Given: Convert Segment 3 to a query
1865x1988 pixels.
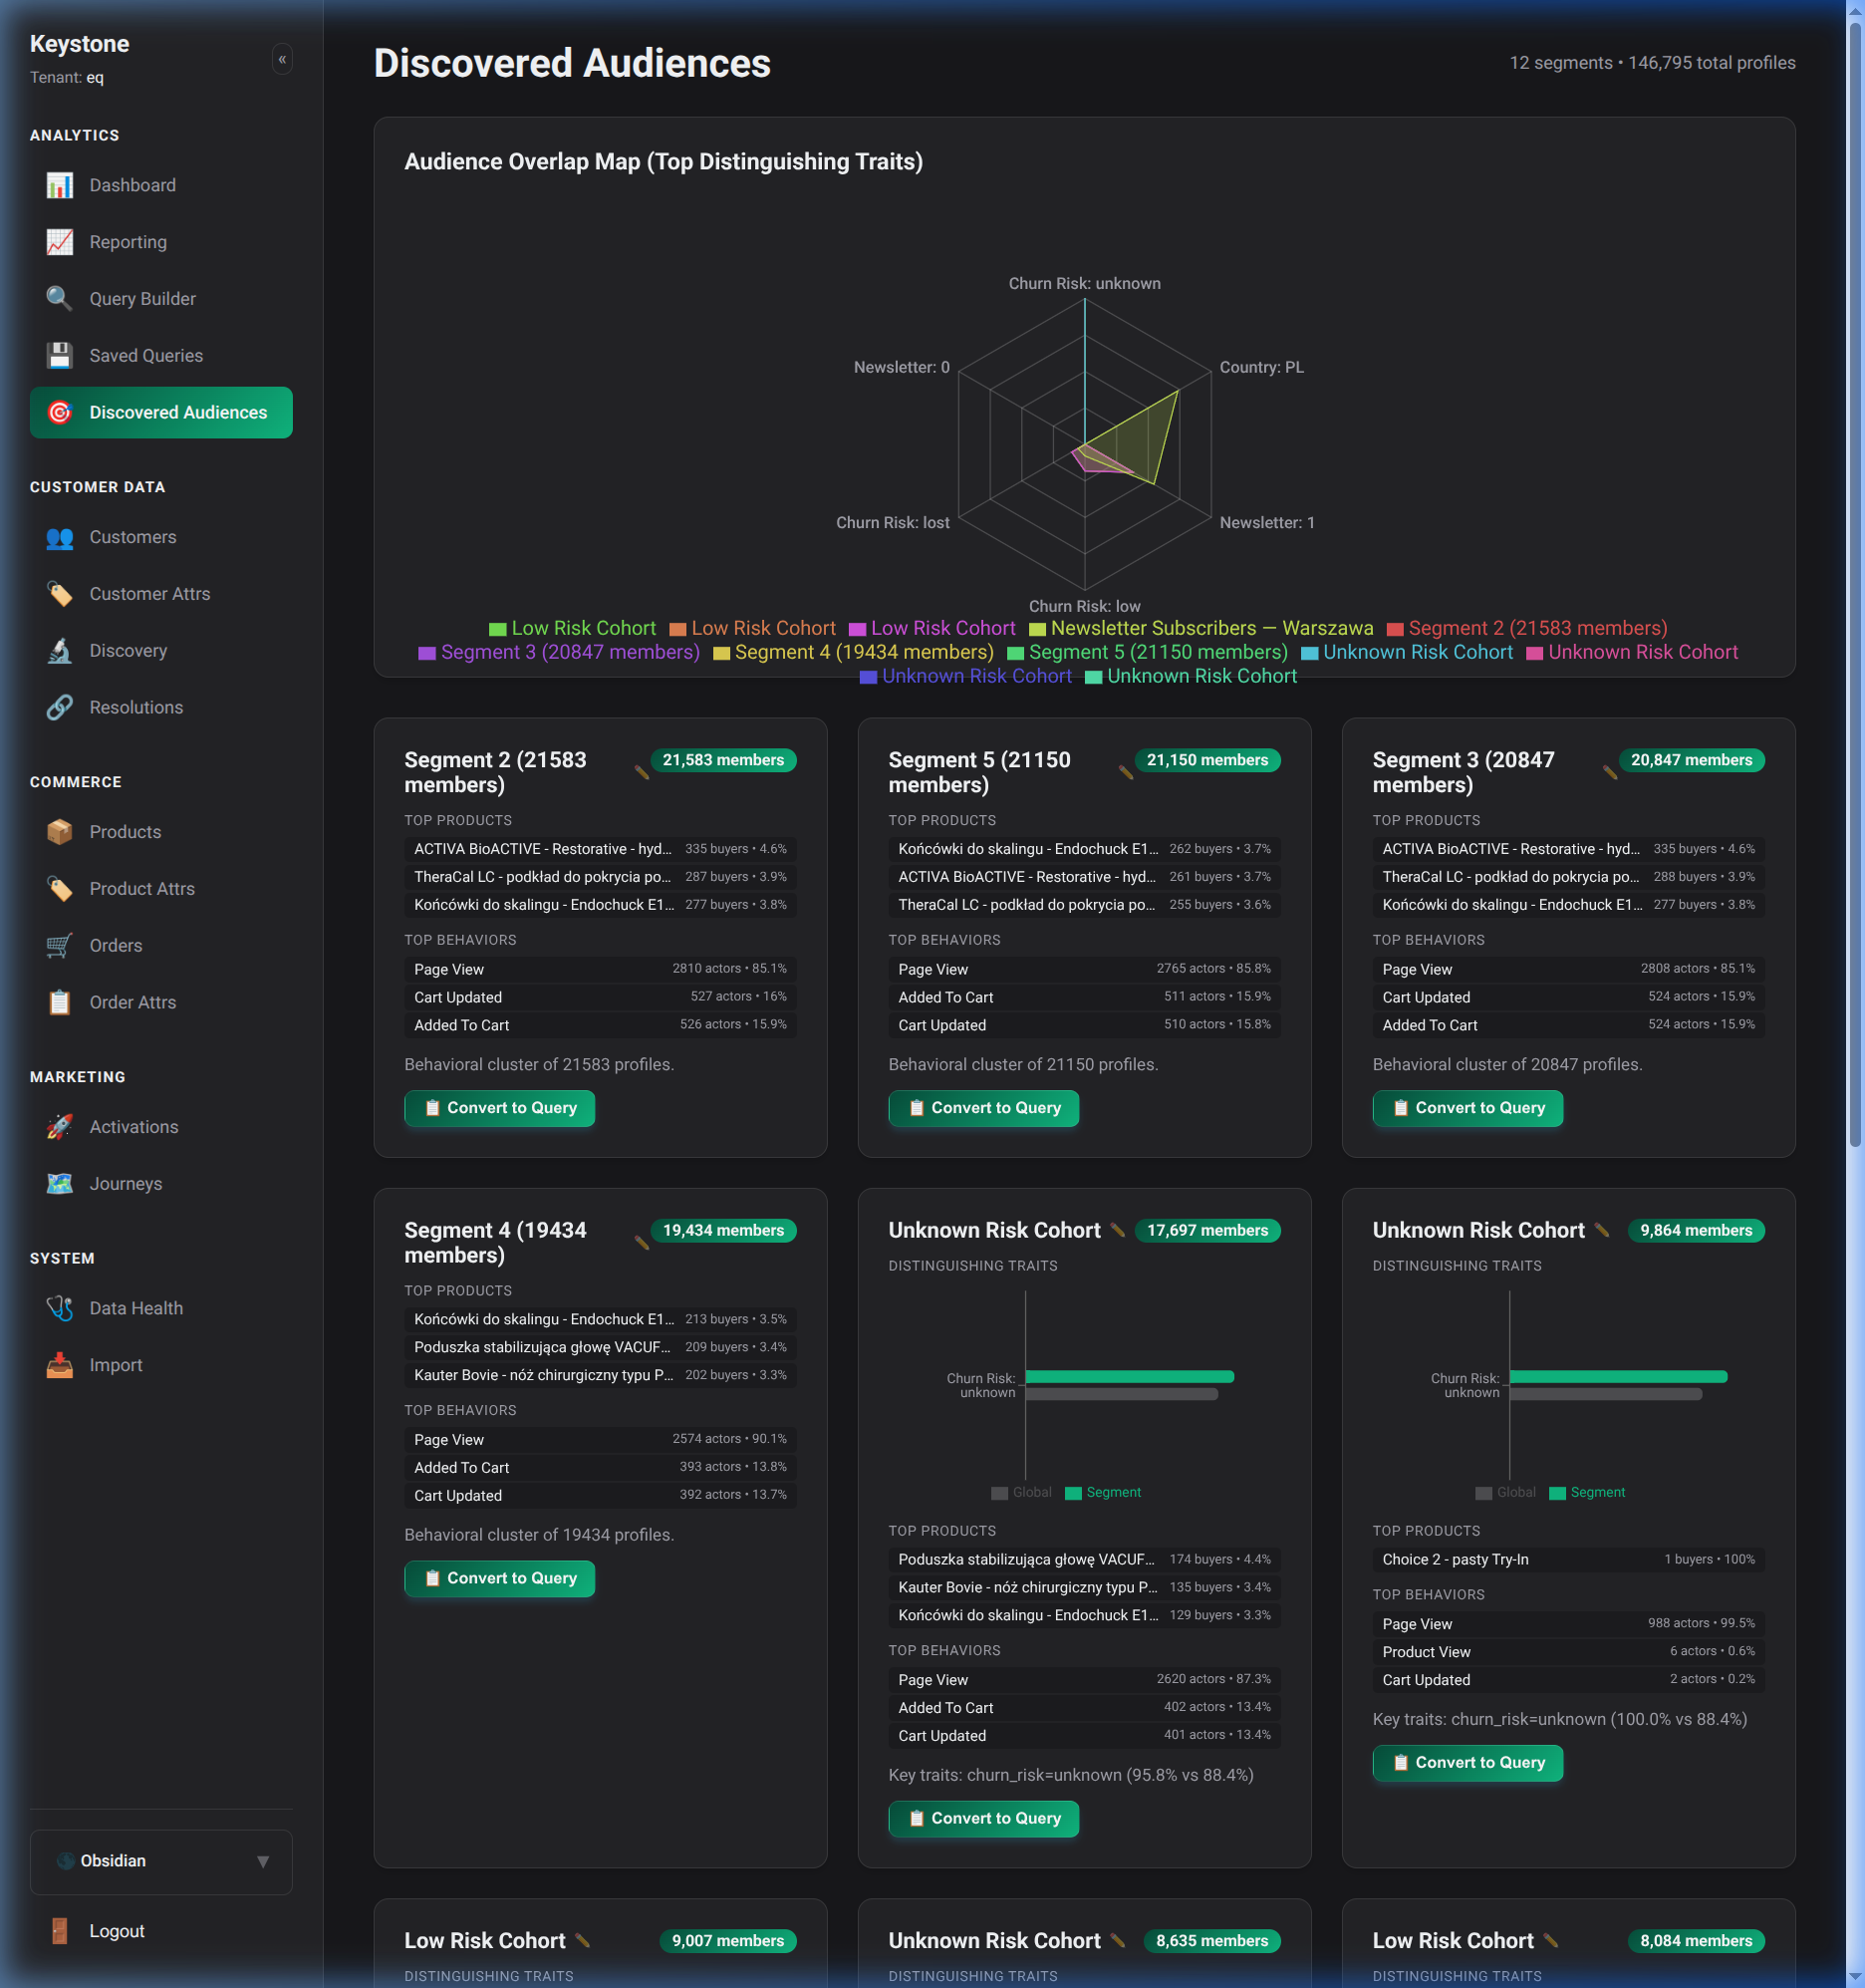Looking at the screenshot, I should click(1467, 1108).
